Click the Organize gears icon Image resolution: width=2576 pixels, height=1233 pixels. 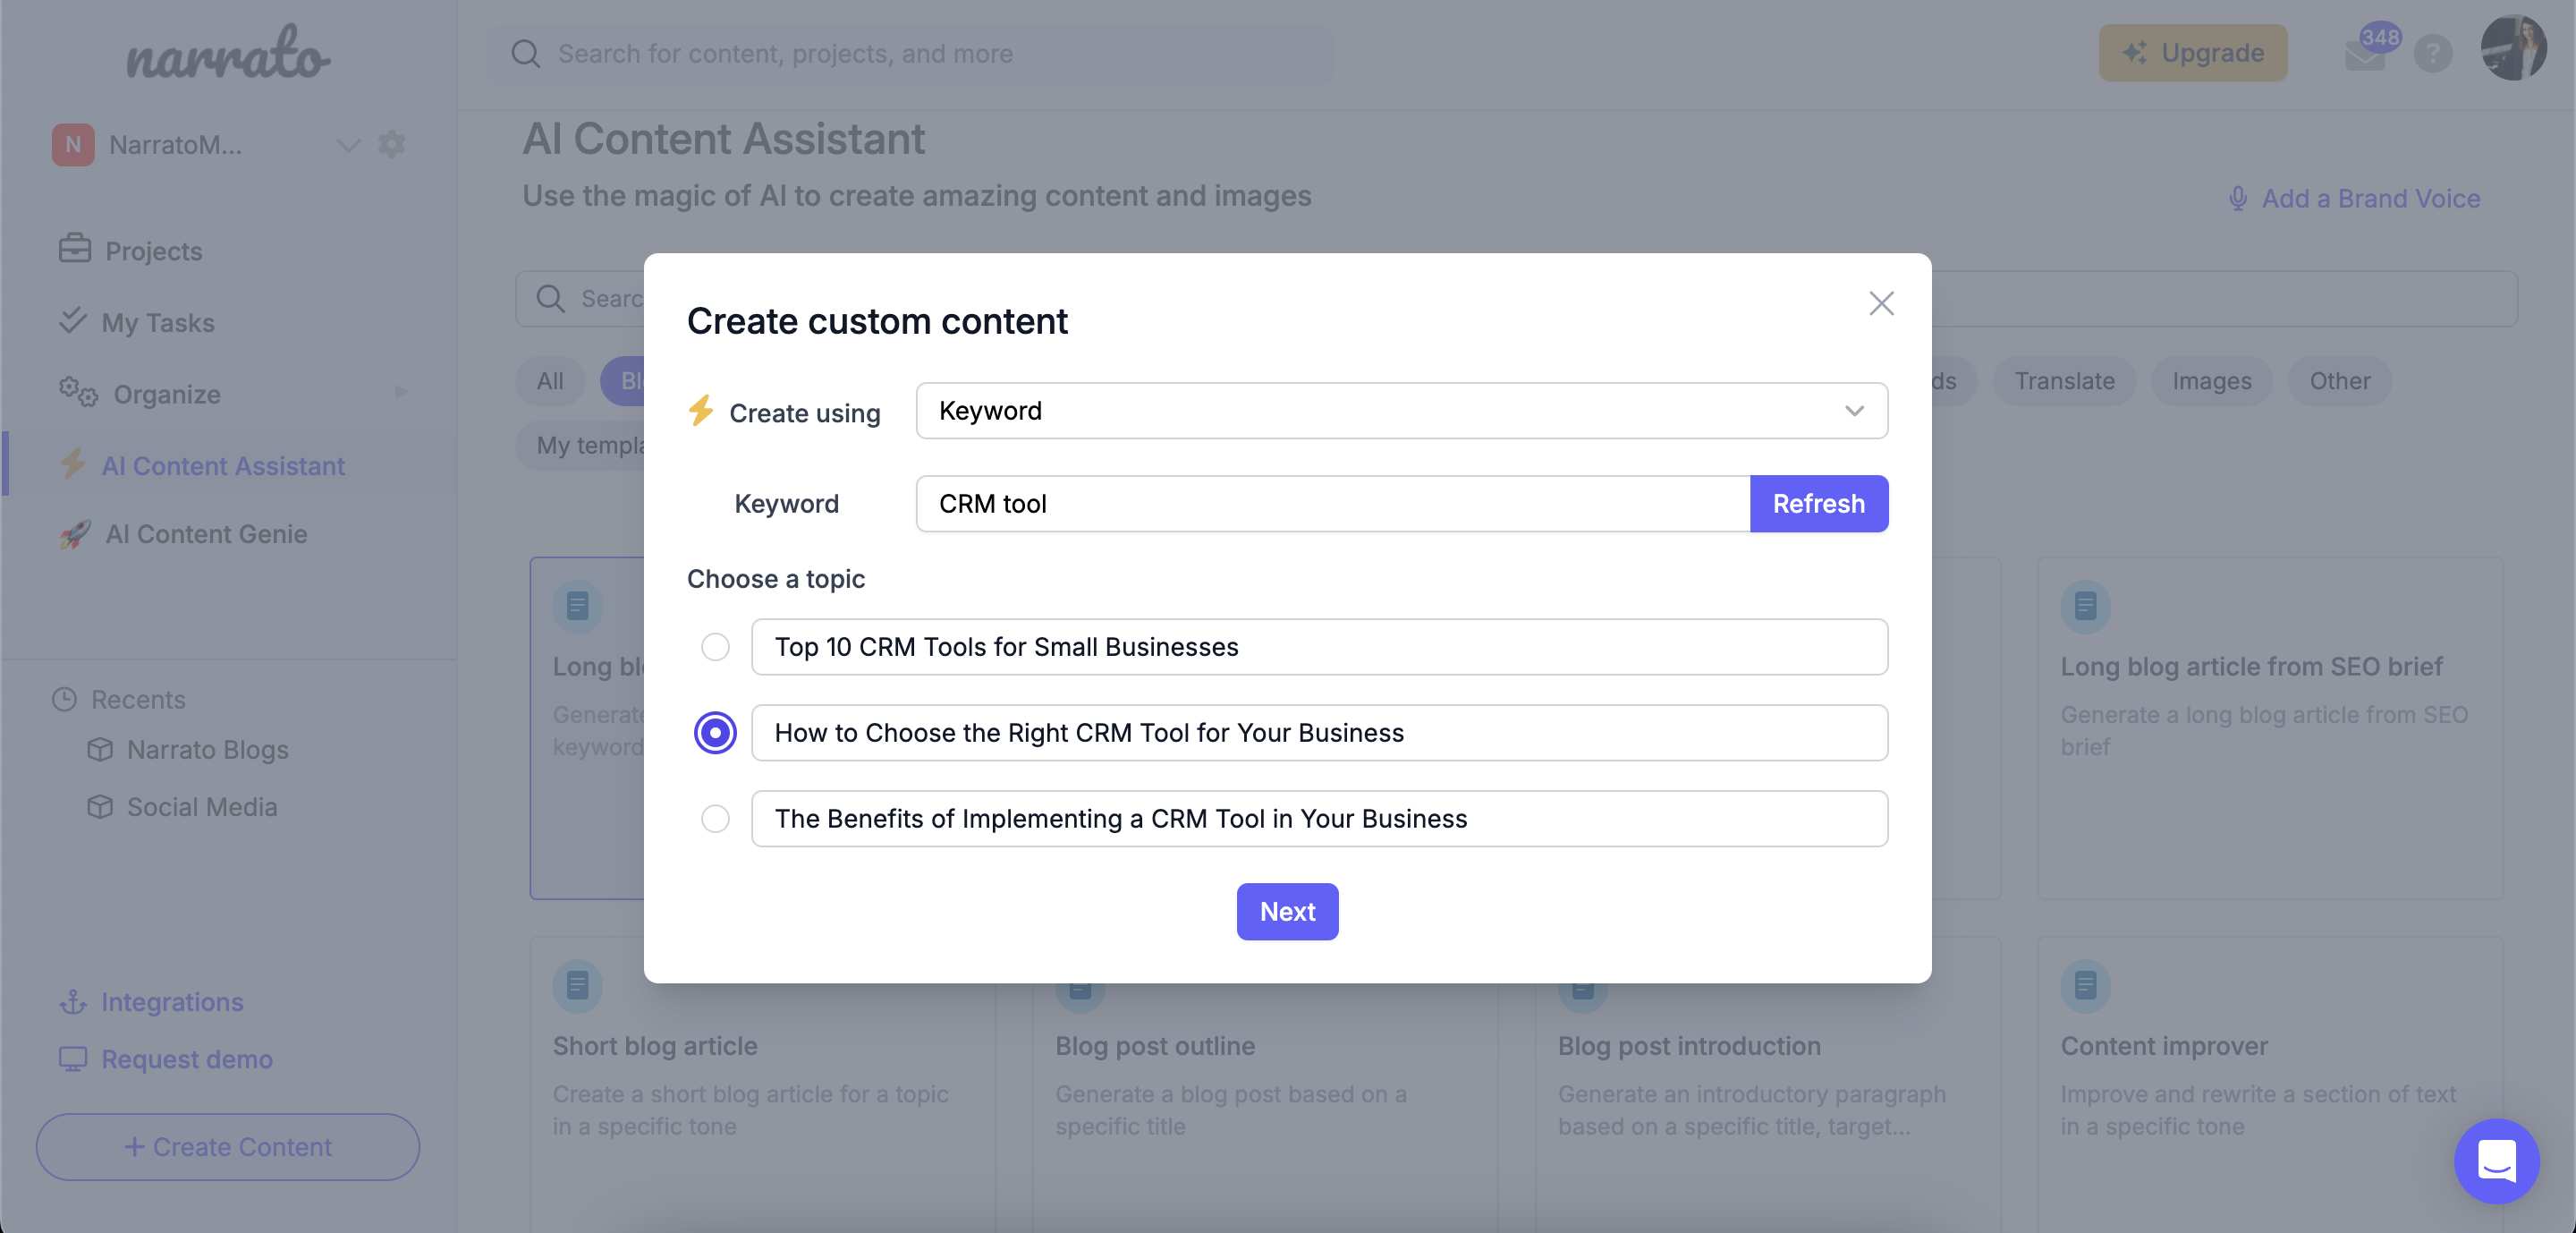coord(77,391)
